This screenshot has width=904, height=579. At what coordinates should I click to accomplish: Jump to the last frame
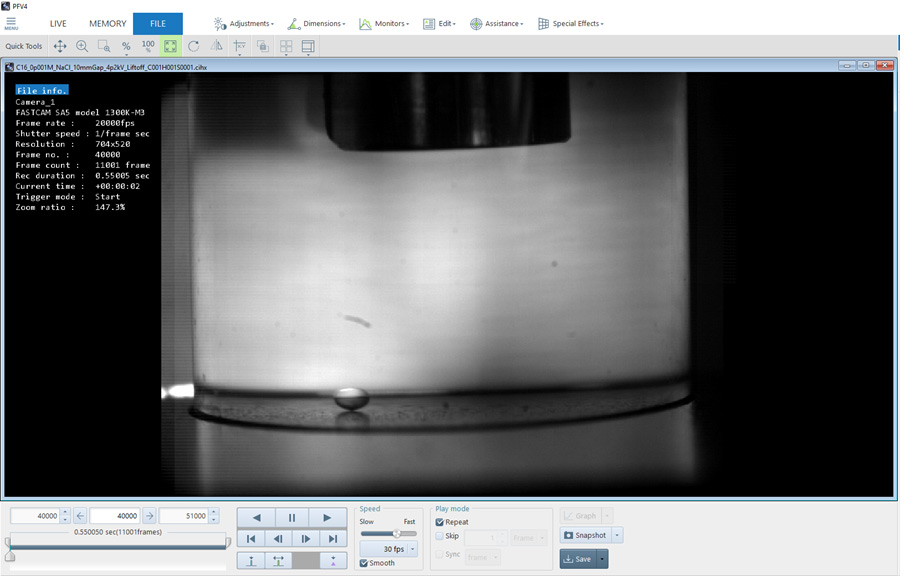click(332, 539)
